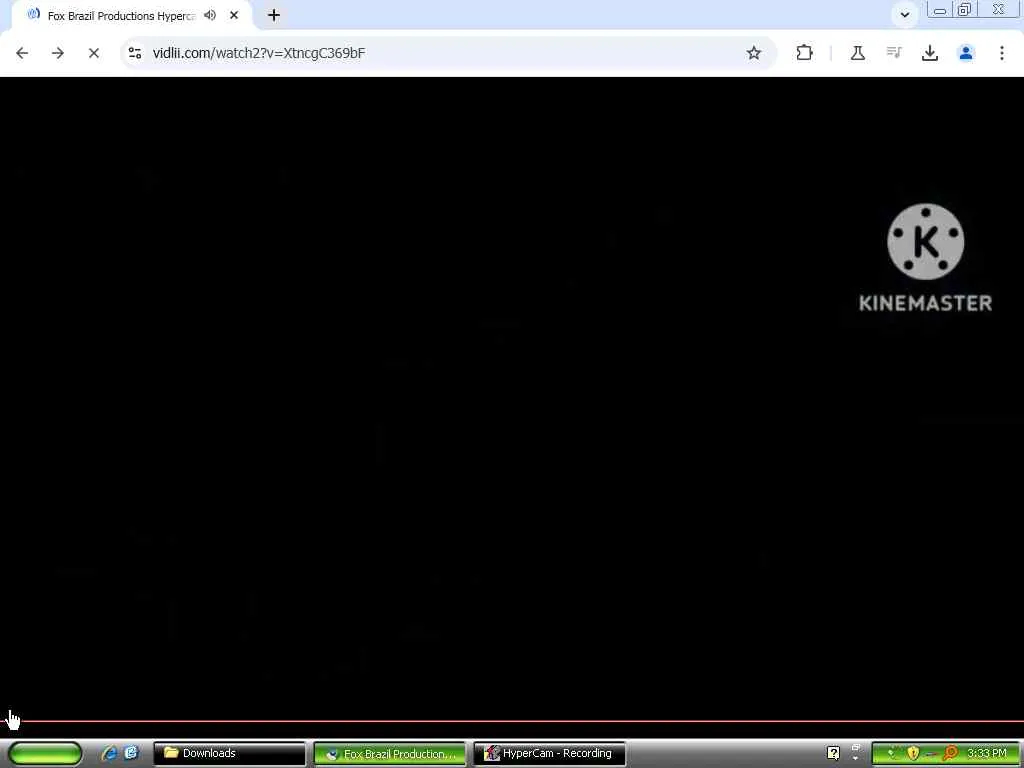Close the Fox Brazil Productions tab
The width and height of the screenshot is (1024, 768).
(234, 15)
